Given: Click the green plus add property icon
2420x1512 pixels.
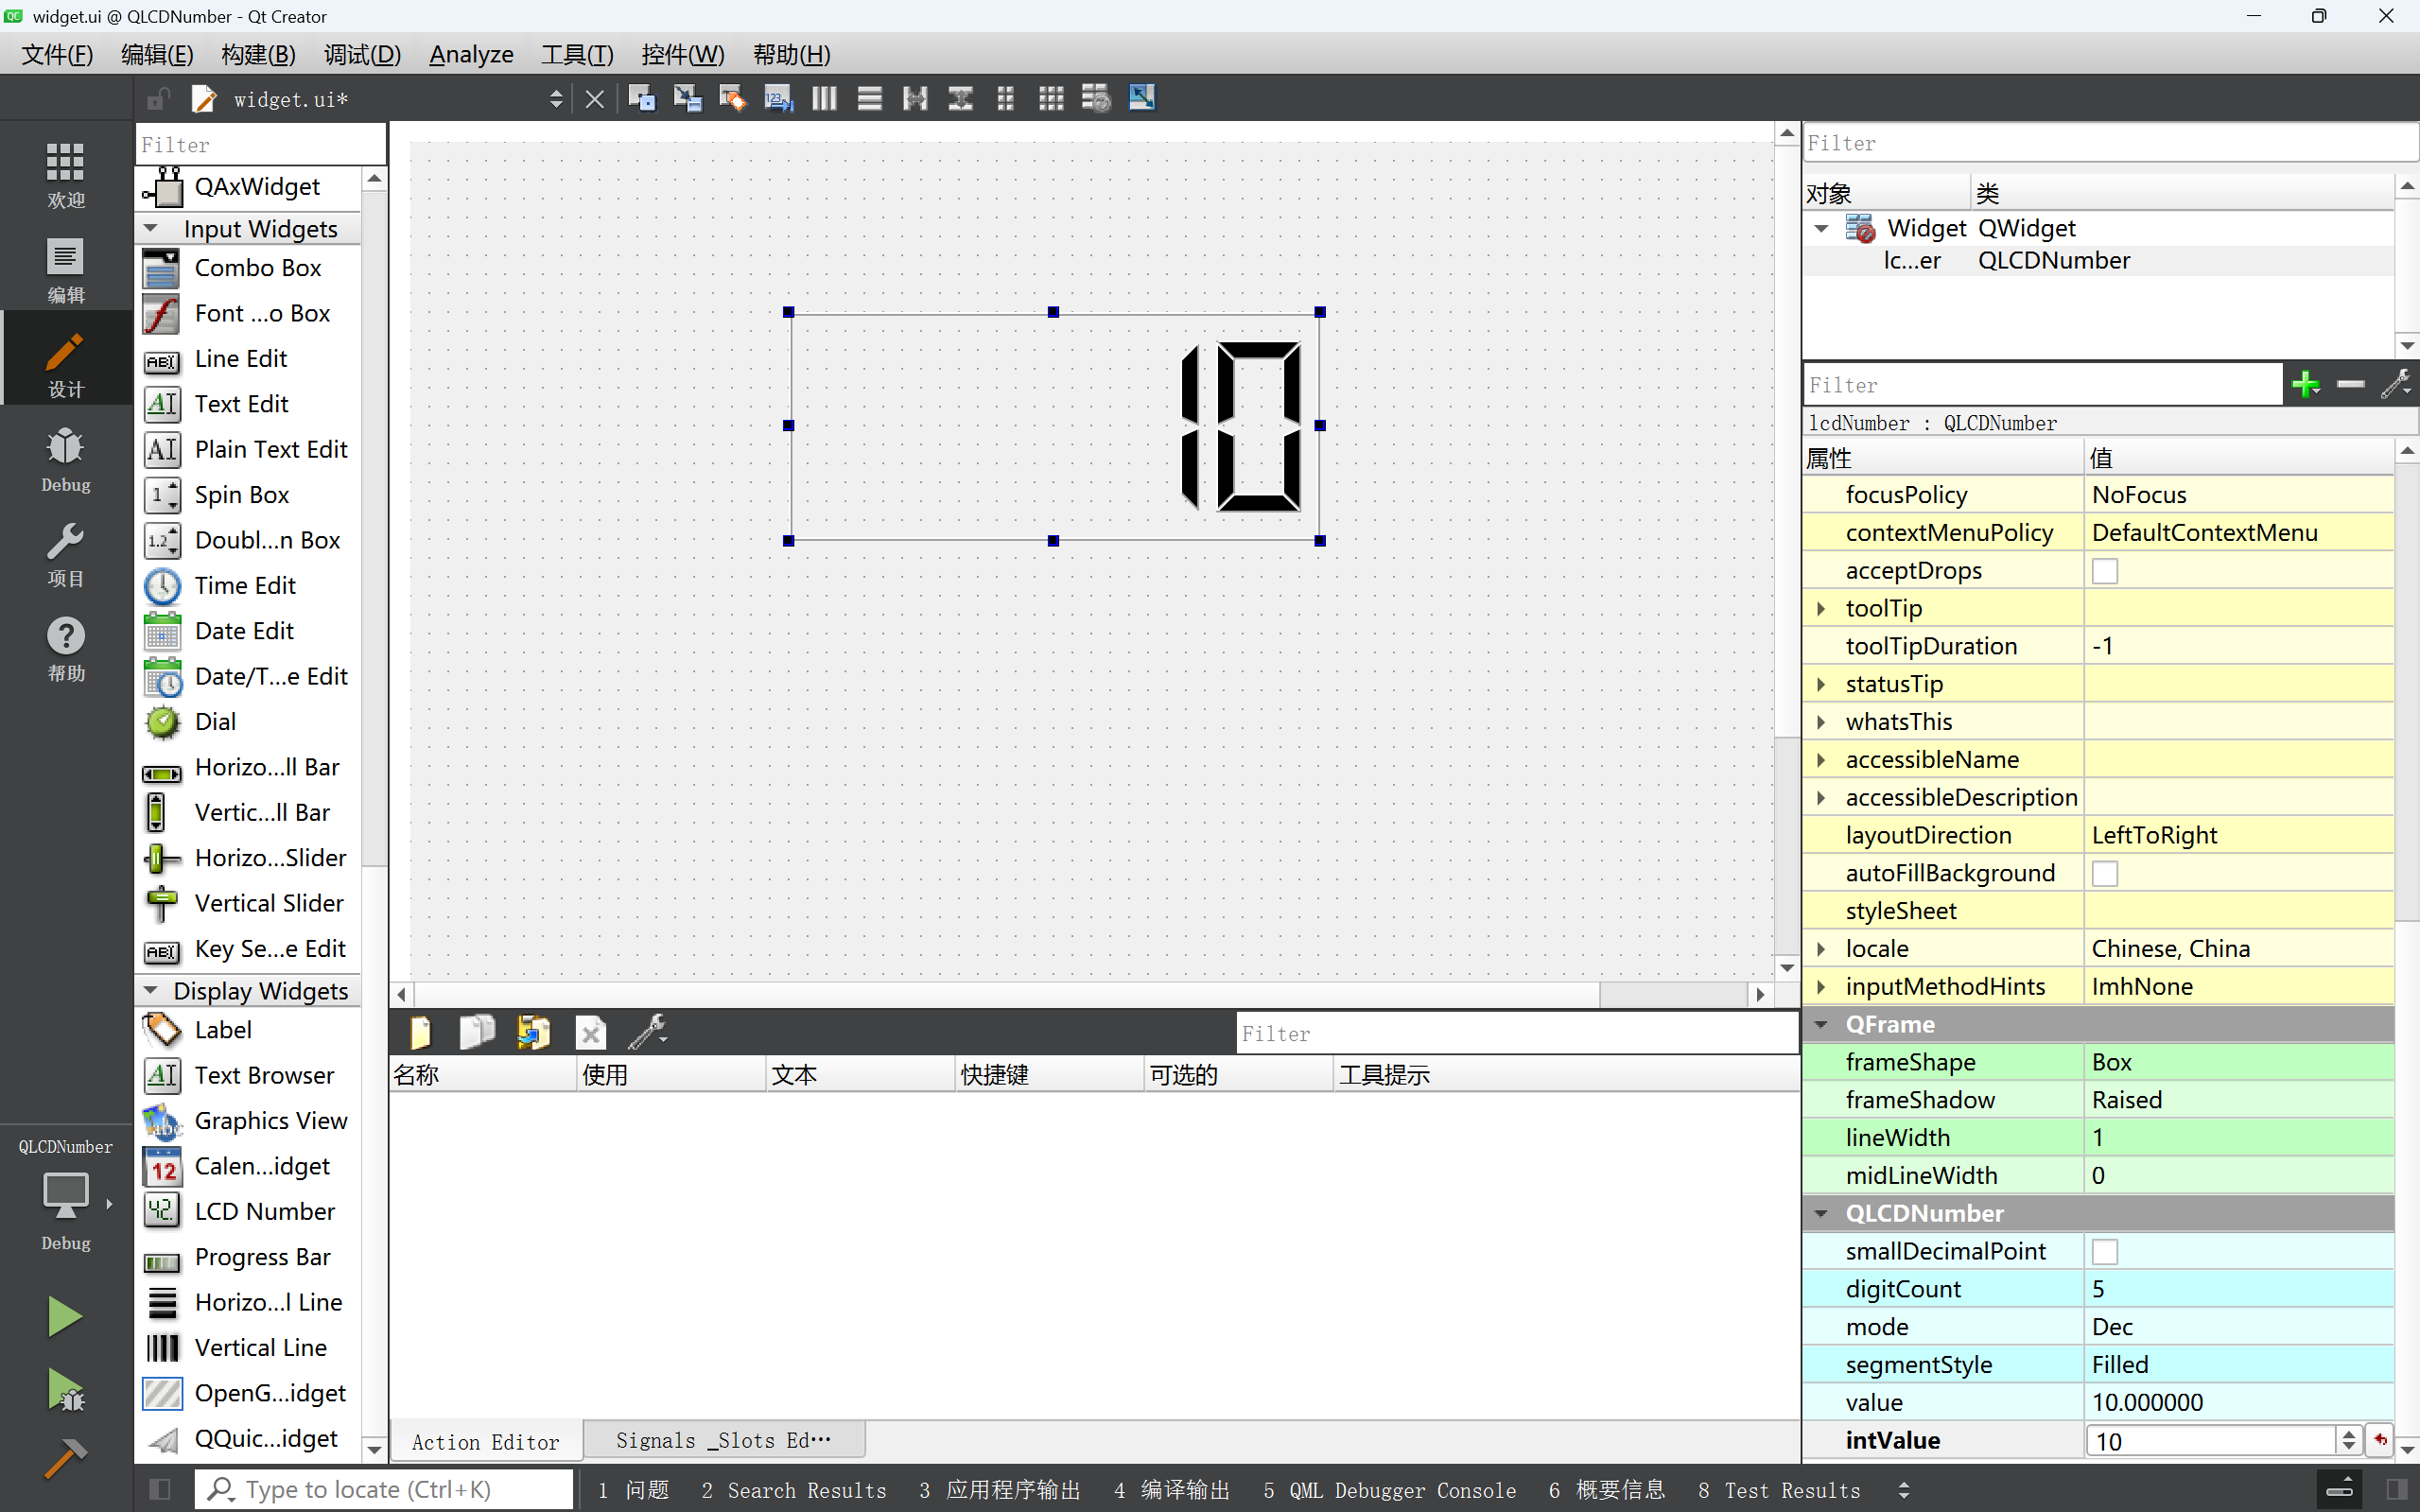Looking at the screenshot, I should click(2306, 384).
